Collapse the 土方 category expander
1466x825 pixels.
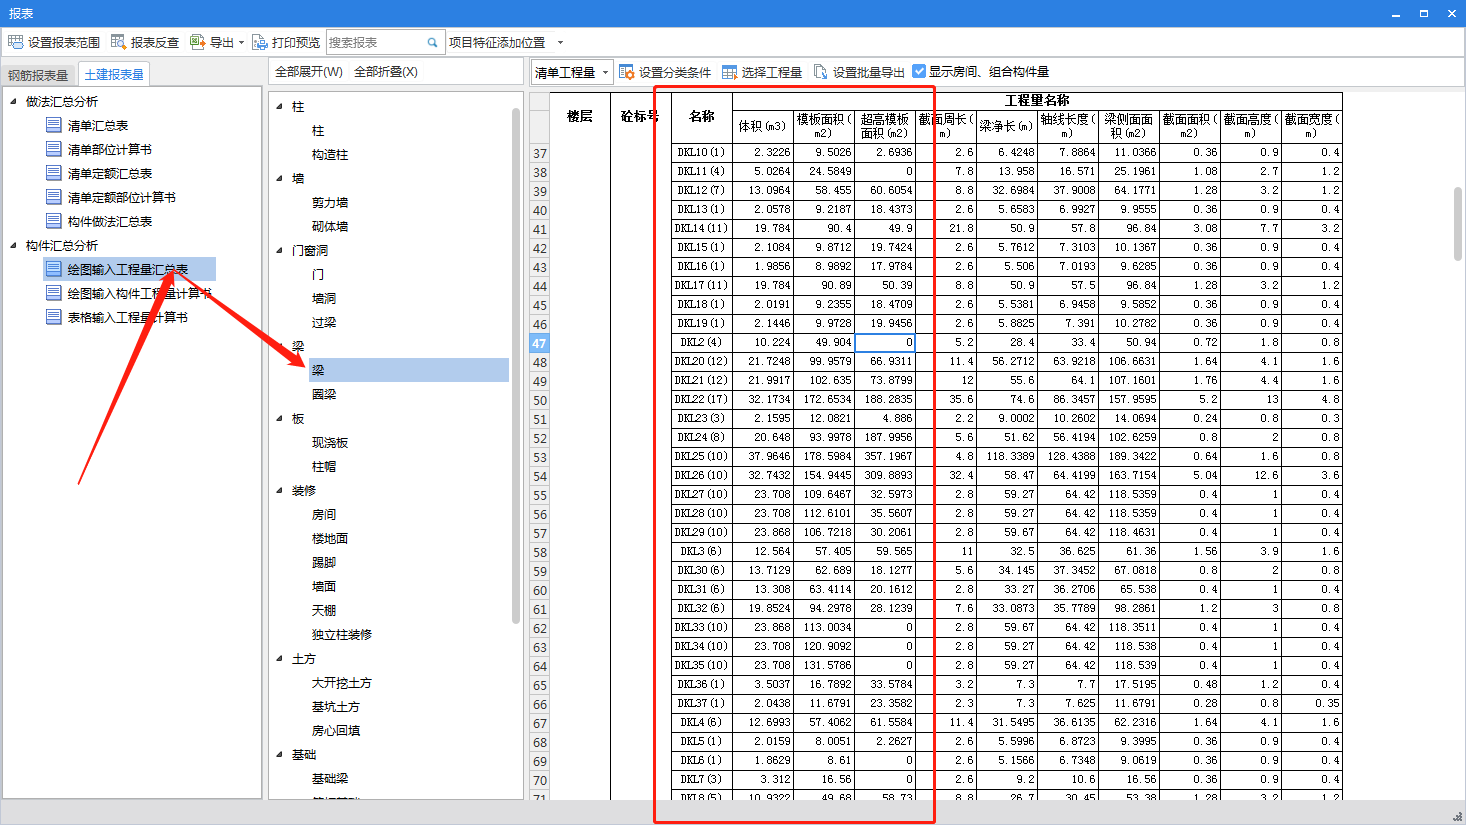click(x=280, y=658)
